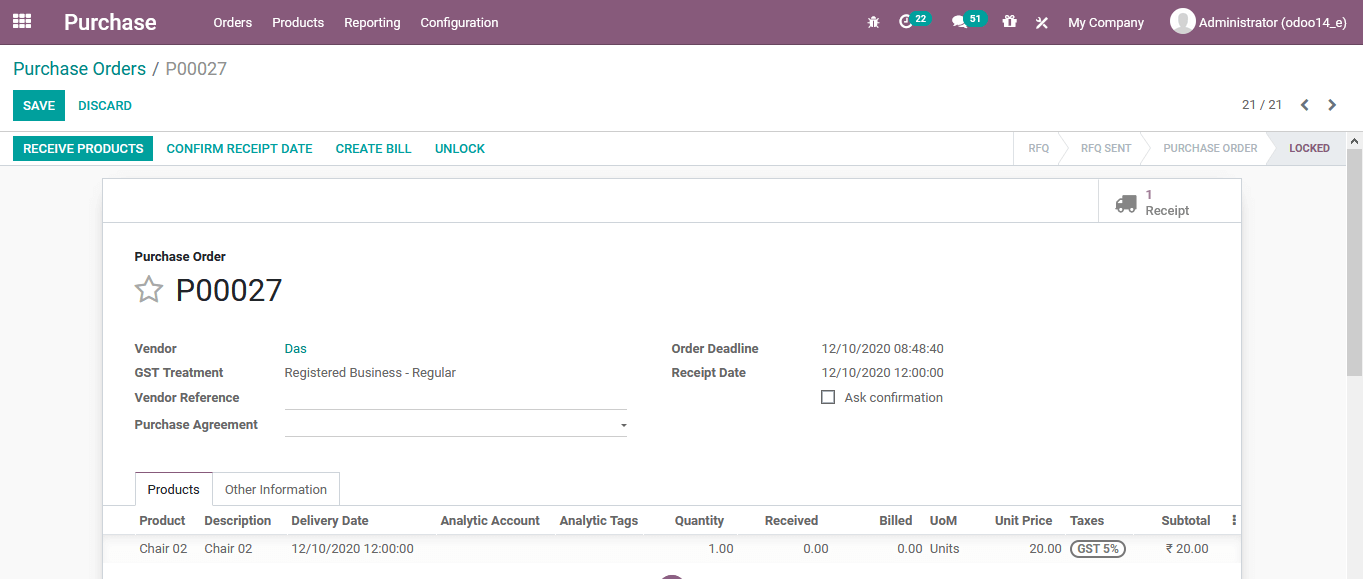Click Registered Business - Regular text
Image resolution: width=1363 pixels, height=579 pixels.
pos(370,373)
